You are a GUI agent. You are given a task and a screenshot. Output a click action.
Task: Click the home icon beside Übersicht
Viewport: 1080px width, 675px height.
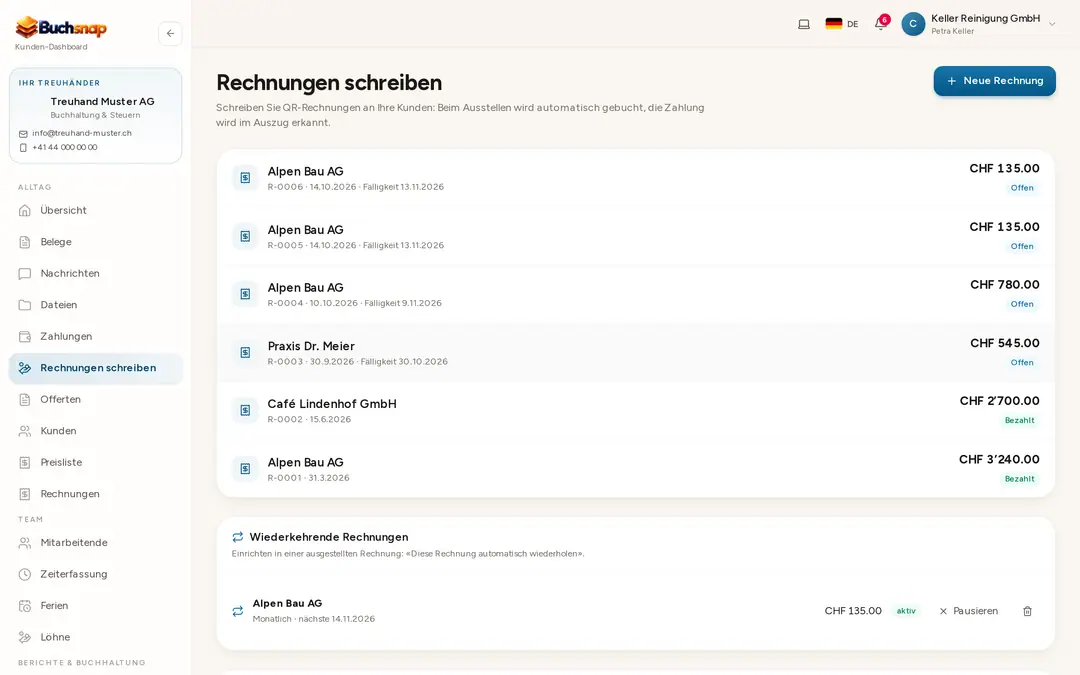tap(25, 210)
